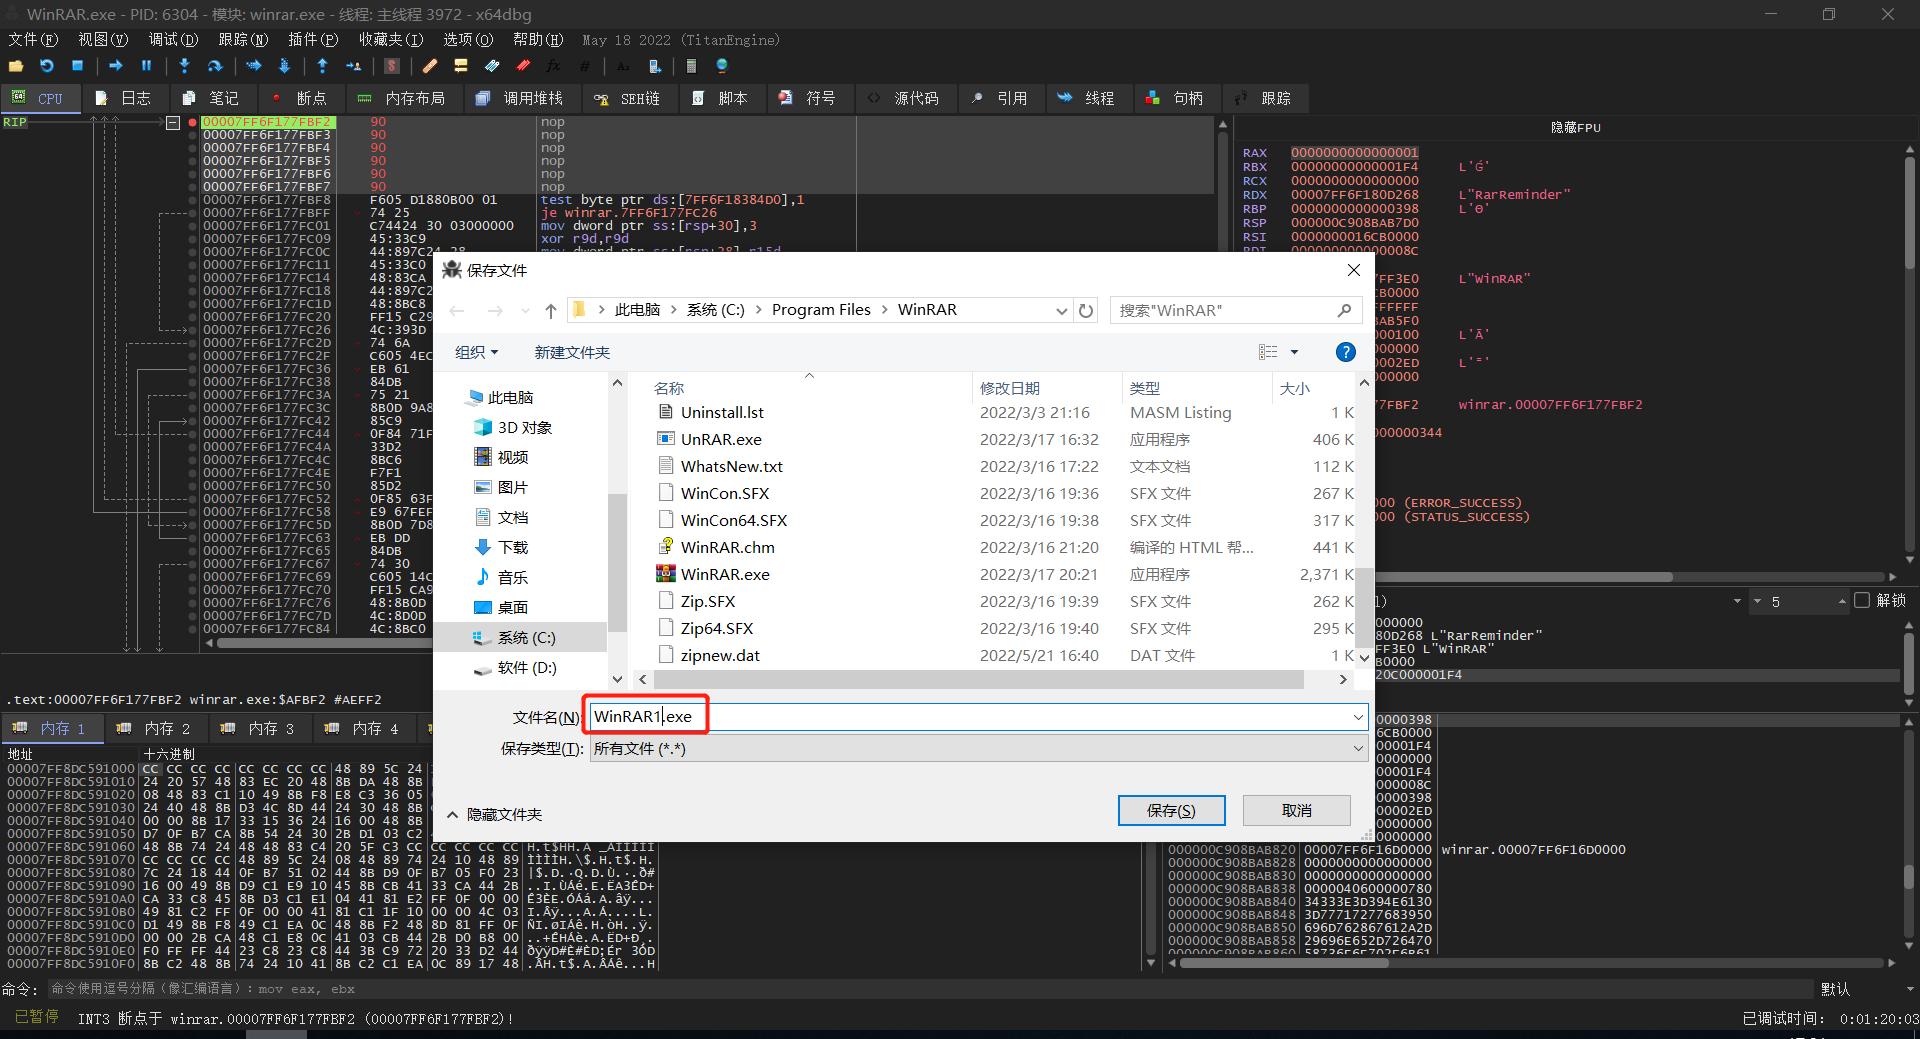Expand the WinRAR1.exe filename dropdown
The height and width of the screenshot is (1039, 1920).
click(1358, 716)
